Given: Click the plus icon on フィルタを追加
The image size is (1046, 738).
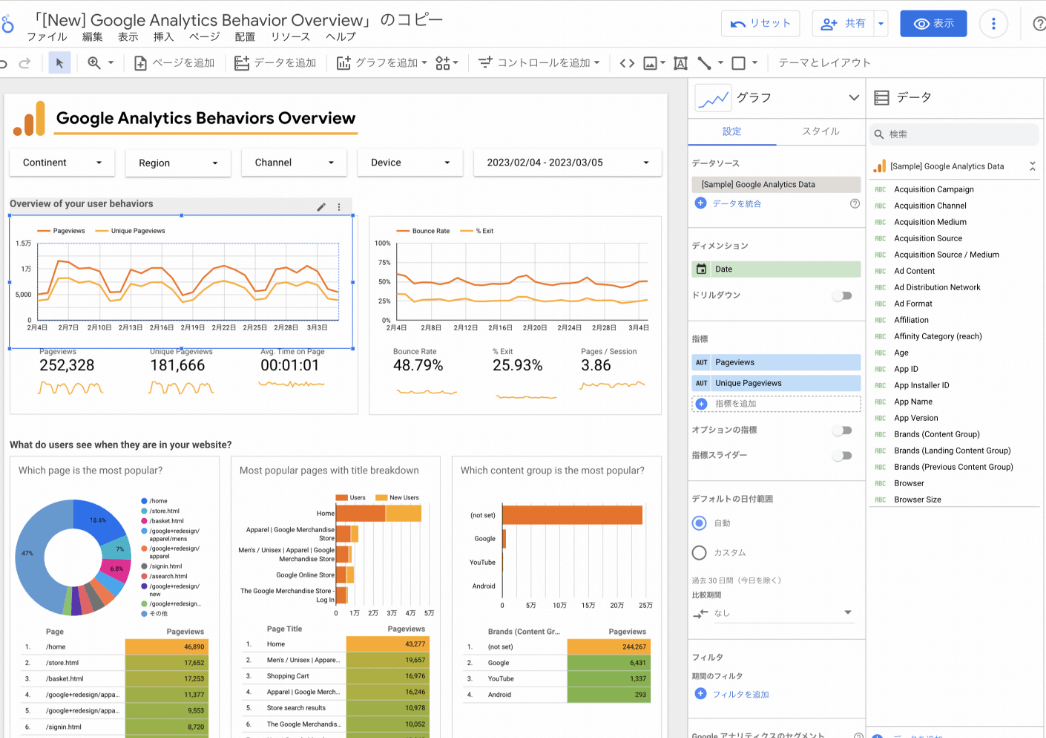Looking at the screenshot, I should tap(700, 693).
